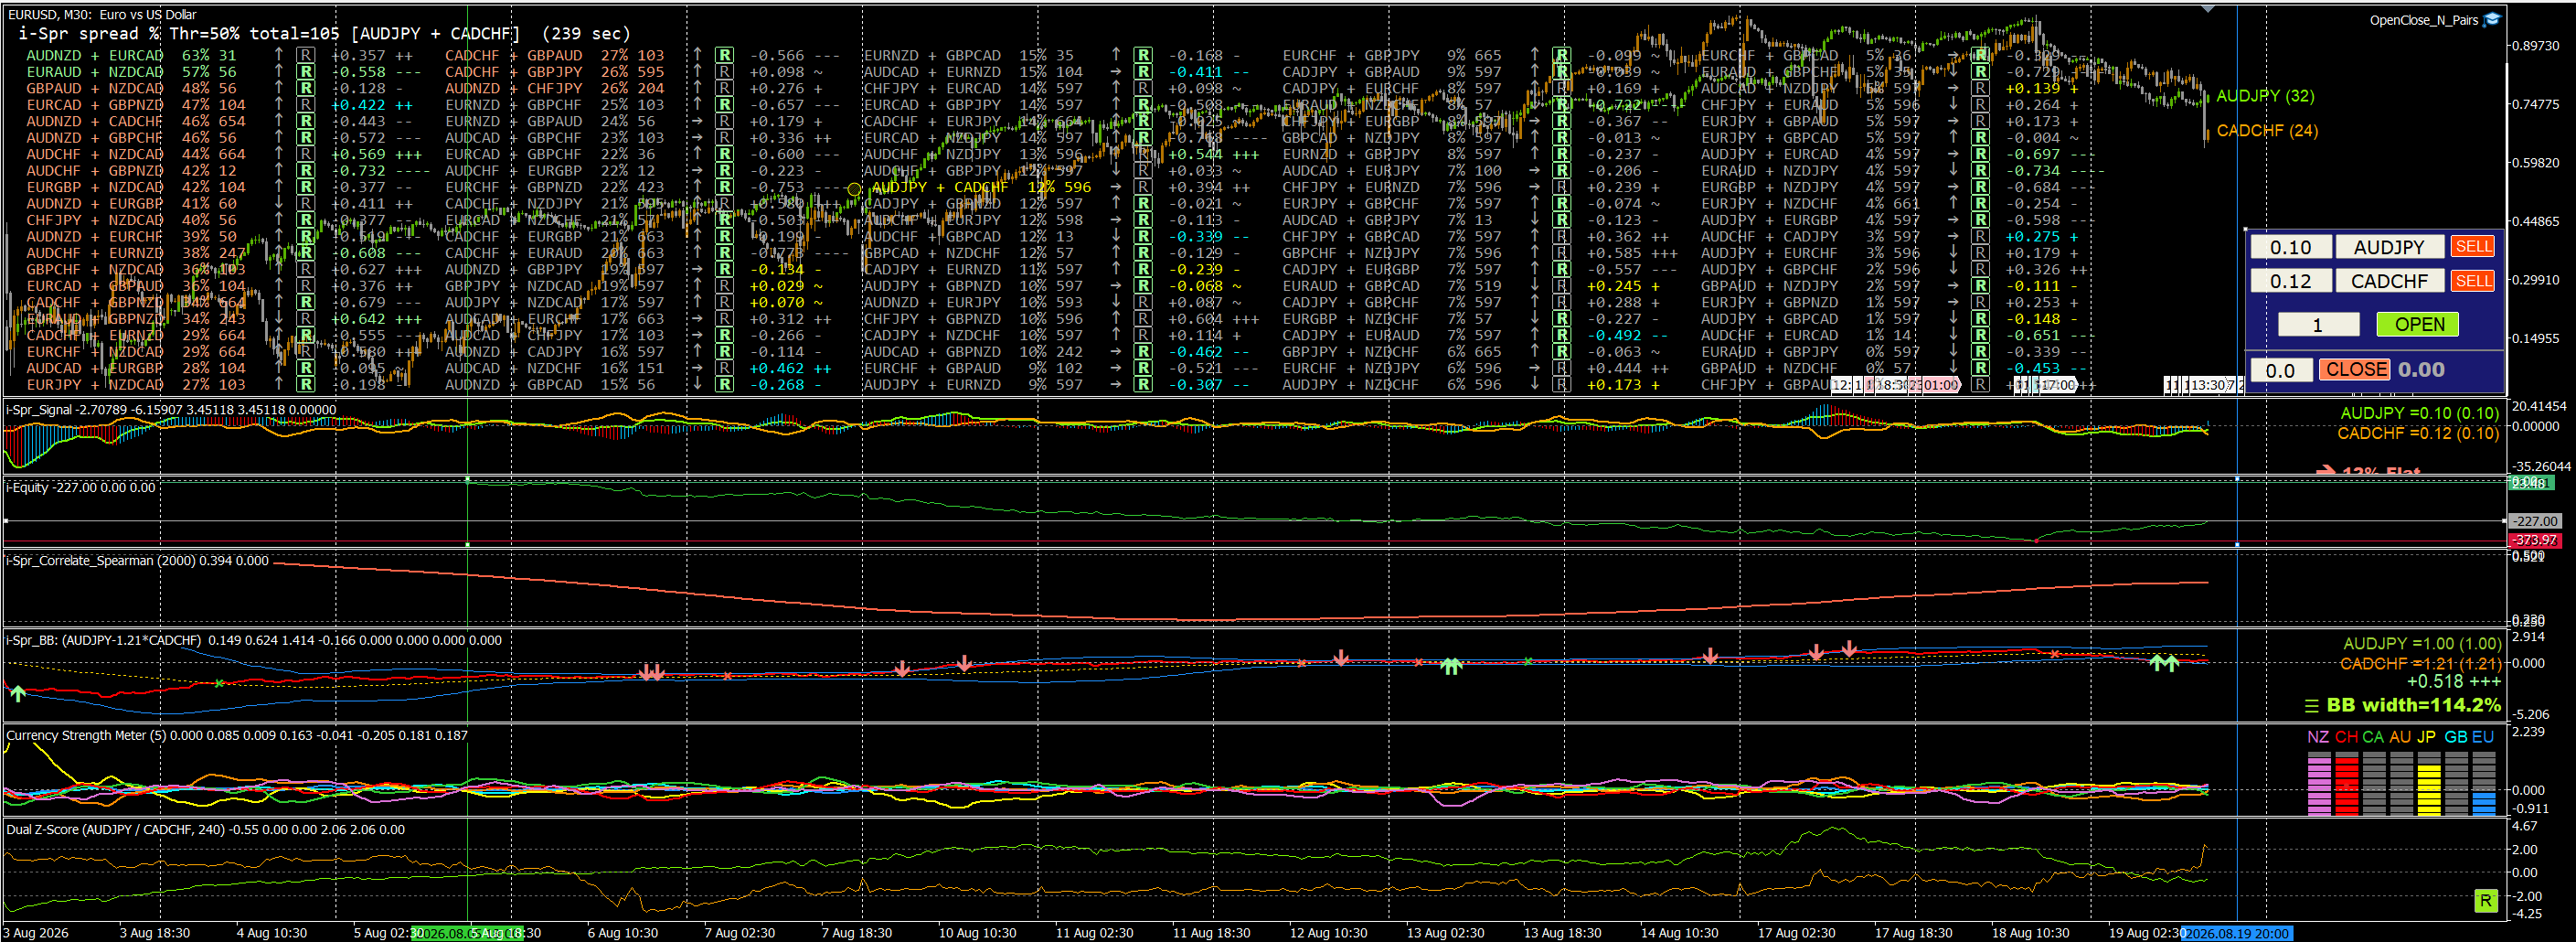Click the highlighted 2026.08.19 20:00 time label
This screenshot has width=2576, height=942.
tap(2236, 933)
